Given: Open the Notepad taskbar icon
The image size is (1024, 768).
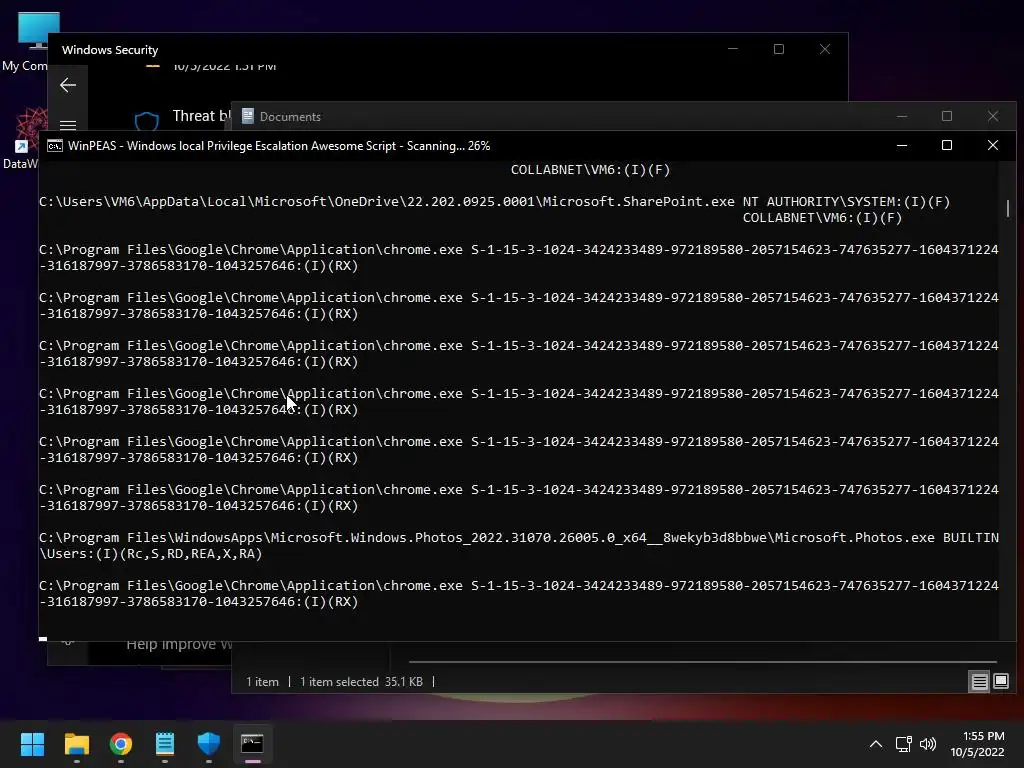Looking at the screenshot, I should (165, 744).
